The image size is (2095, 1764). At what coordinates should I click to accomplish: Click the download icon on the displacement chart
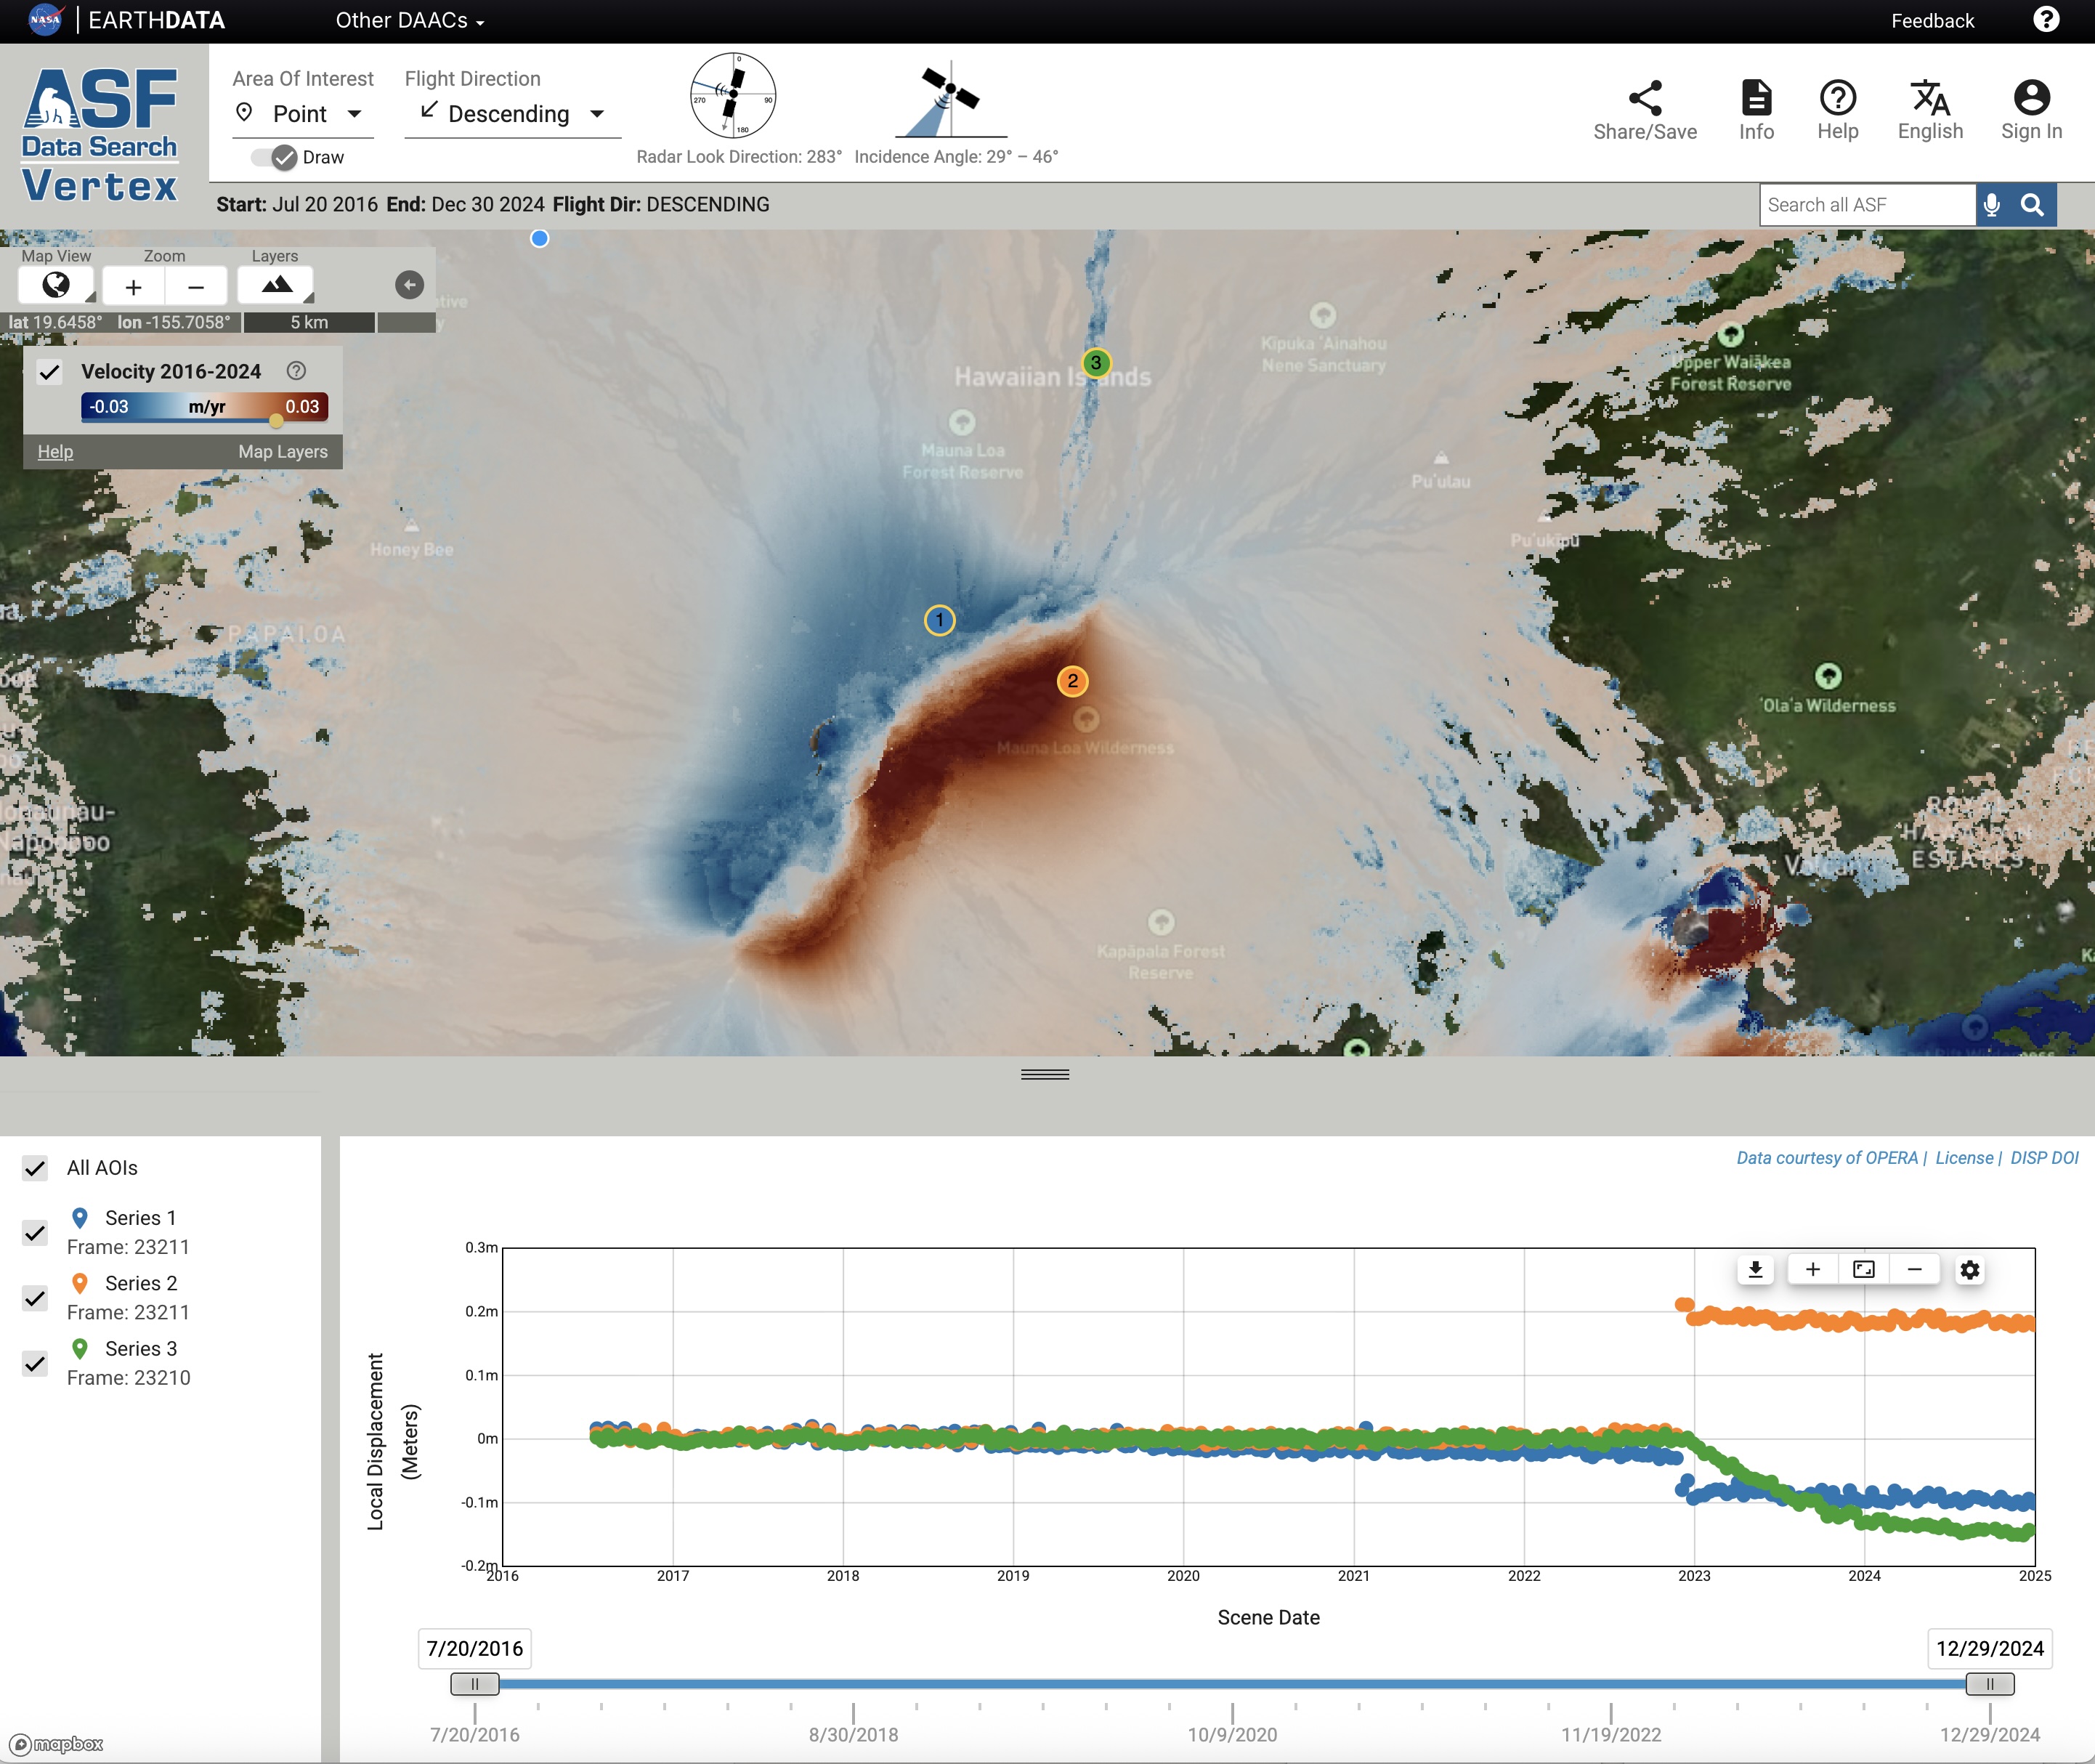pyautogui.click(x=1757, y=1269)
